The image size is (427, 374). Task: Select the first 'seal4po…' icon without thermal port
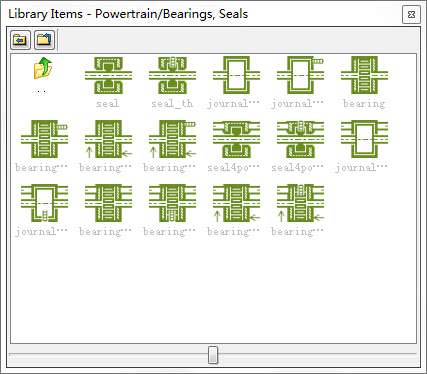pos(236,139)
